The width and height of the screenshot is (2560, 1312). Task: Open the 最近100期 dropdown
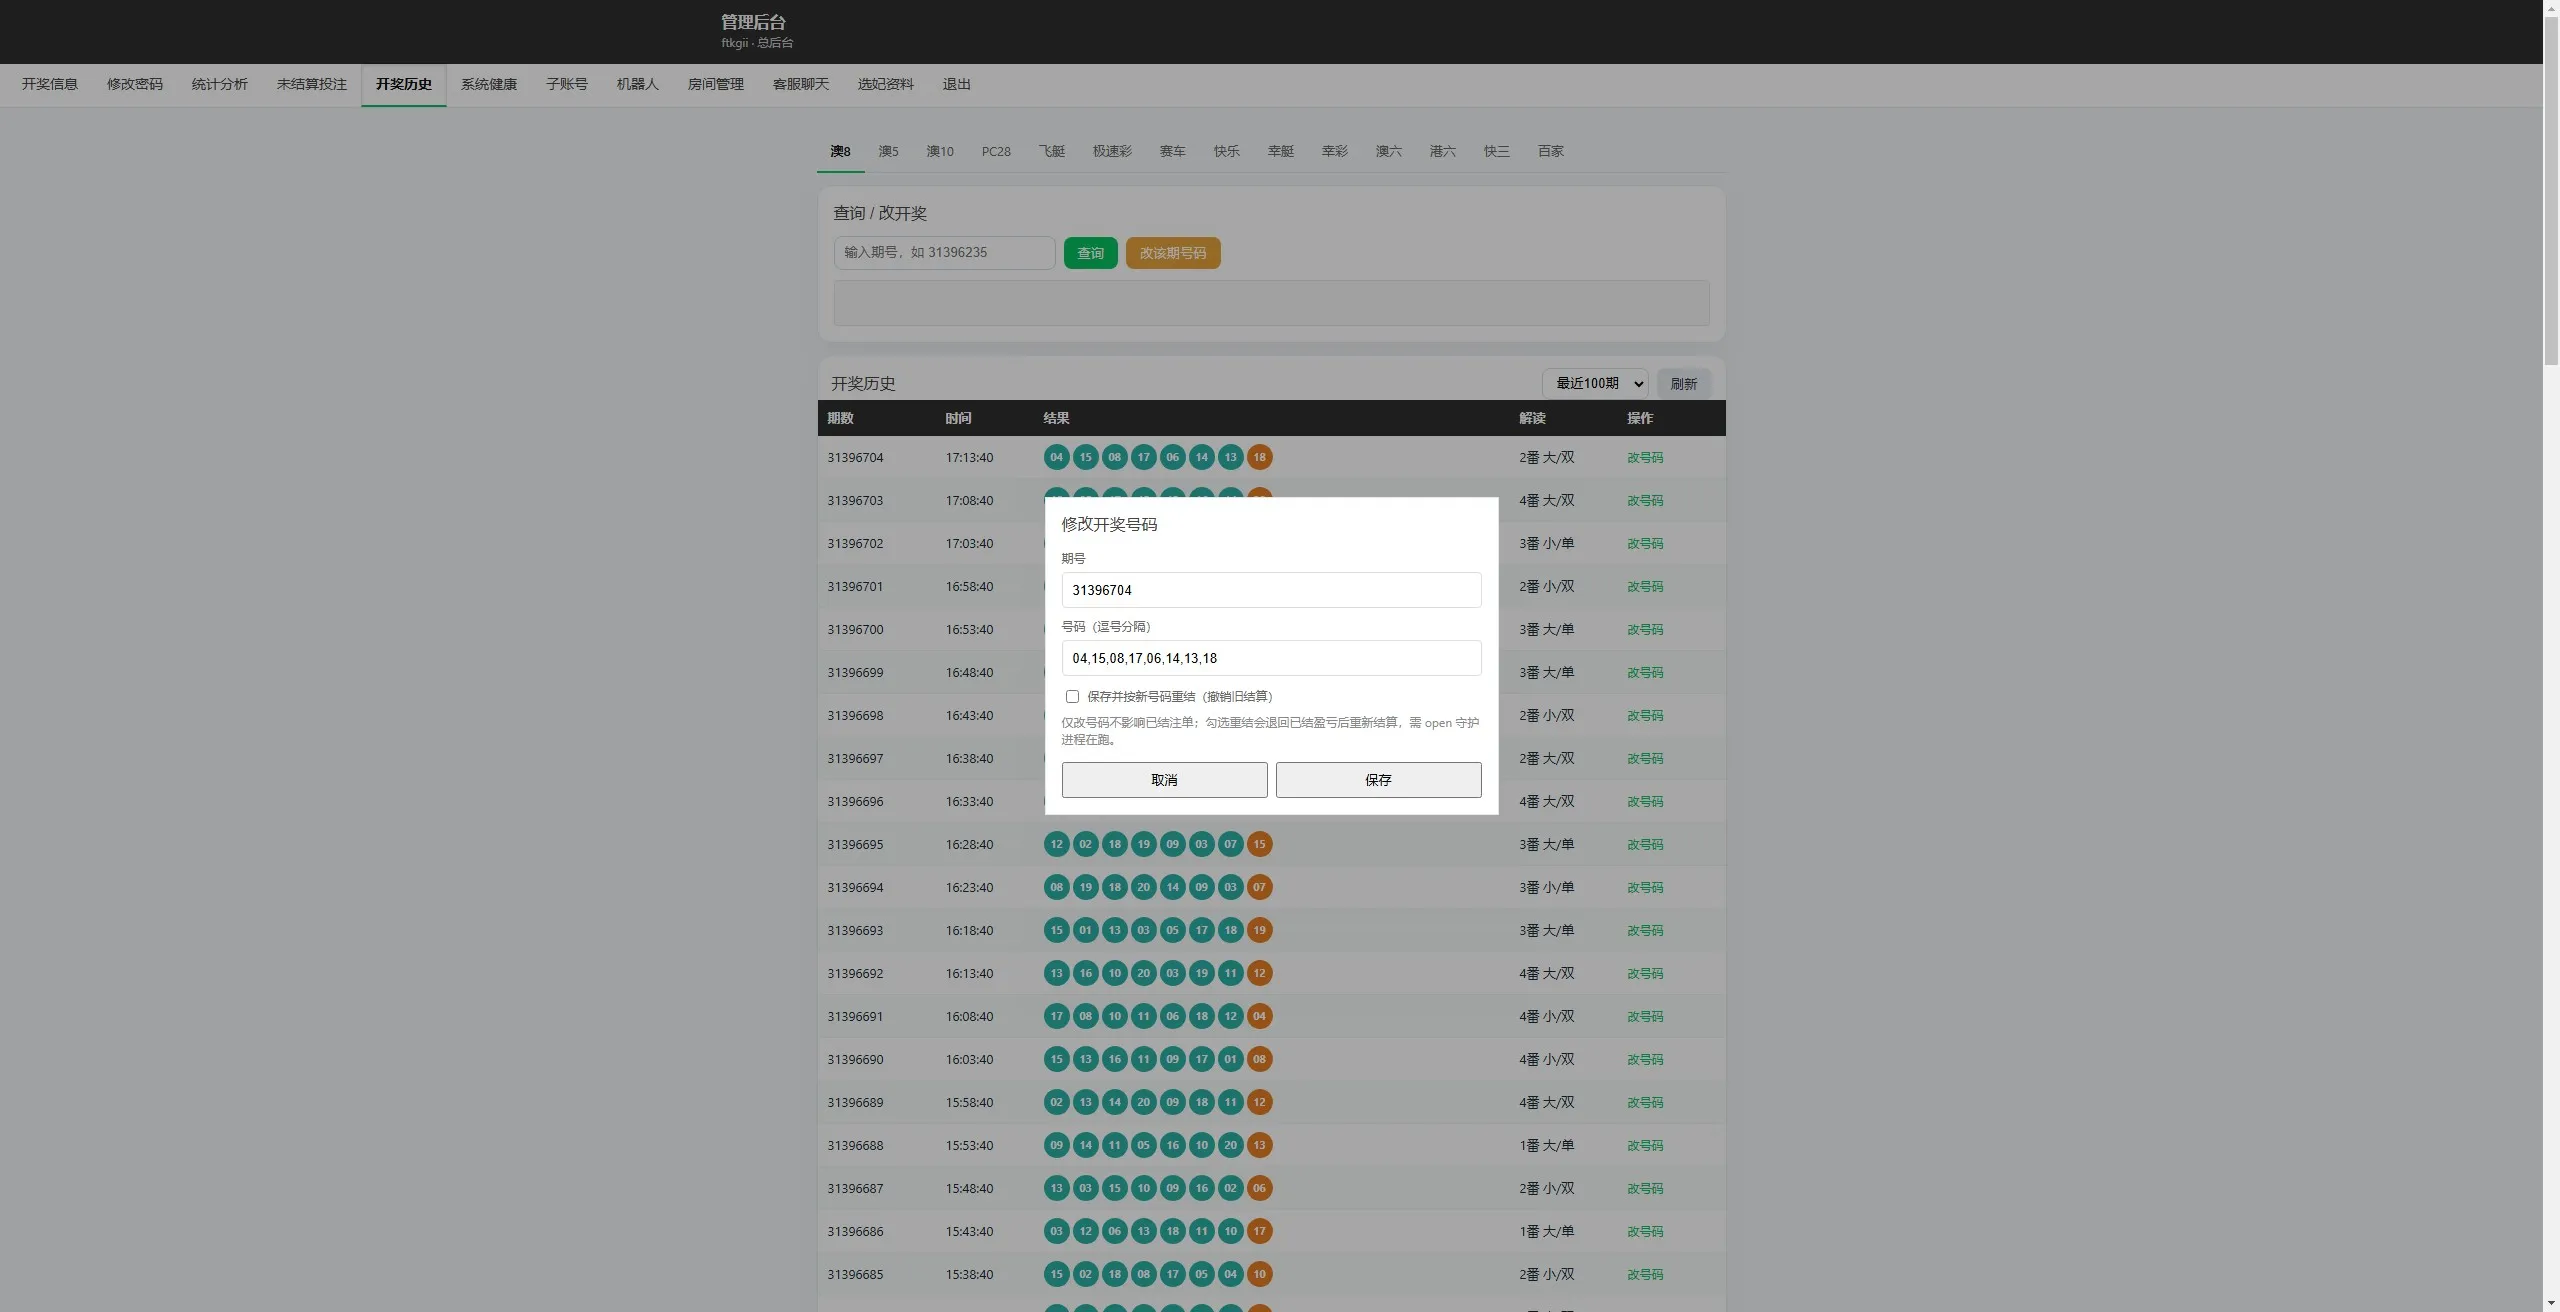(1595, 383)
